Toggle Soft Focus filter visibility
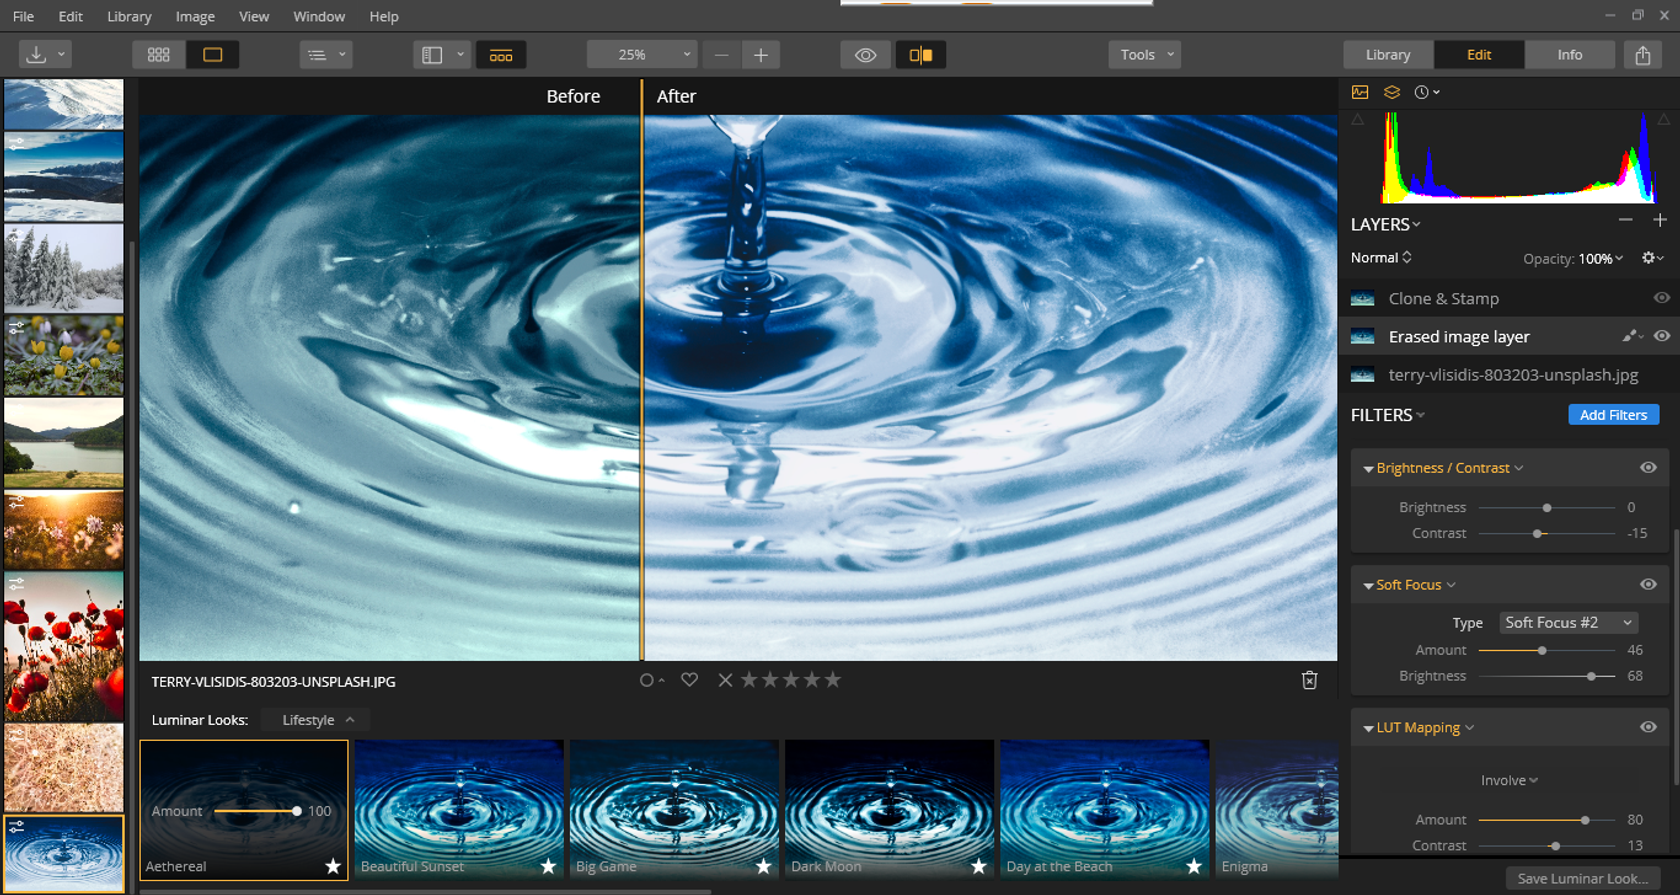 coord(1648,585)
